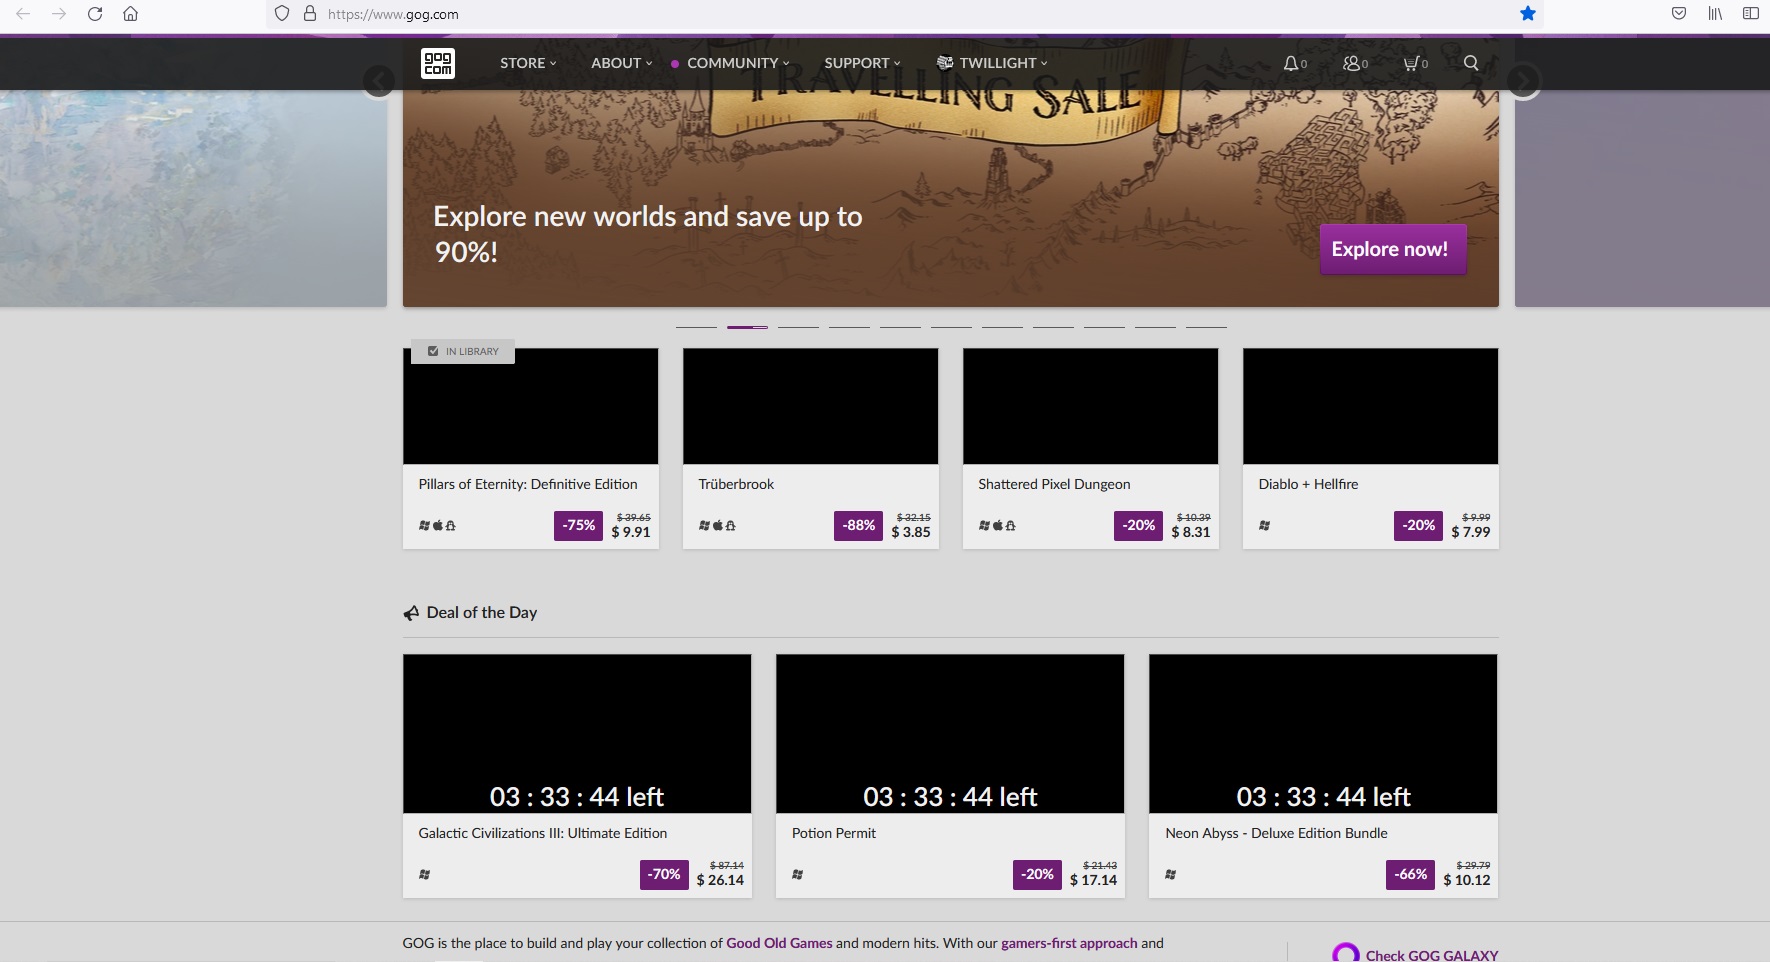Viewport: 1770px width, 962px height.
Task: Click -70% badge on Galactic Civilizations III
Action: [x=664, y=874]
